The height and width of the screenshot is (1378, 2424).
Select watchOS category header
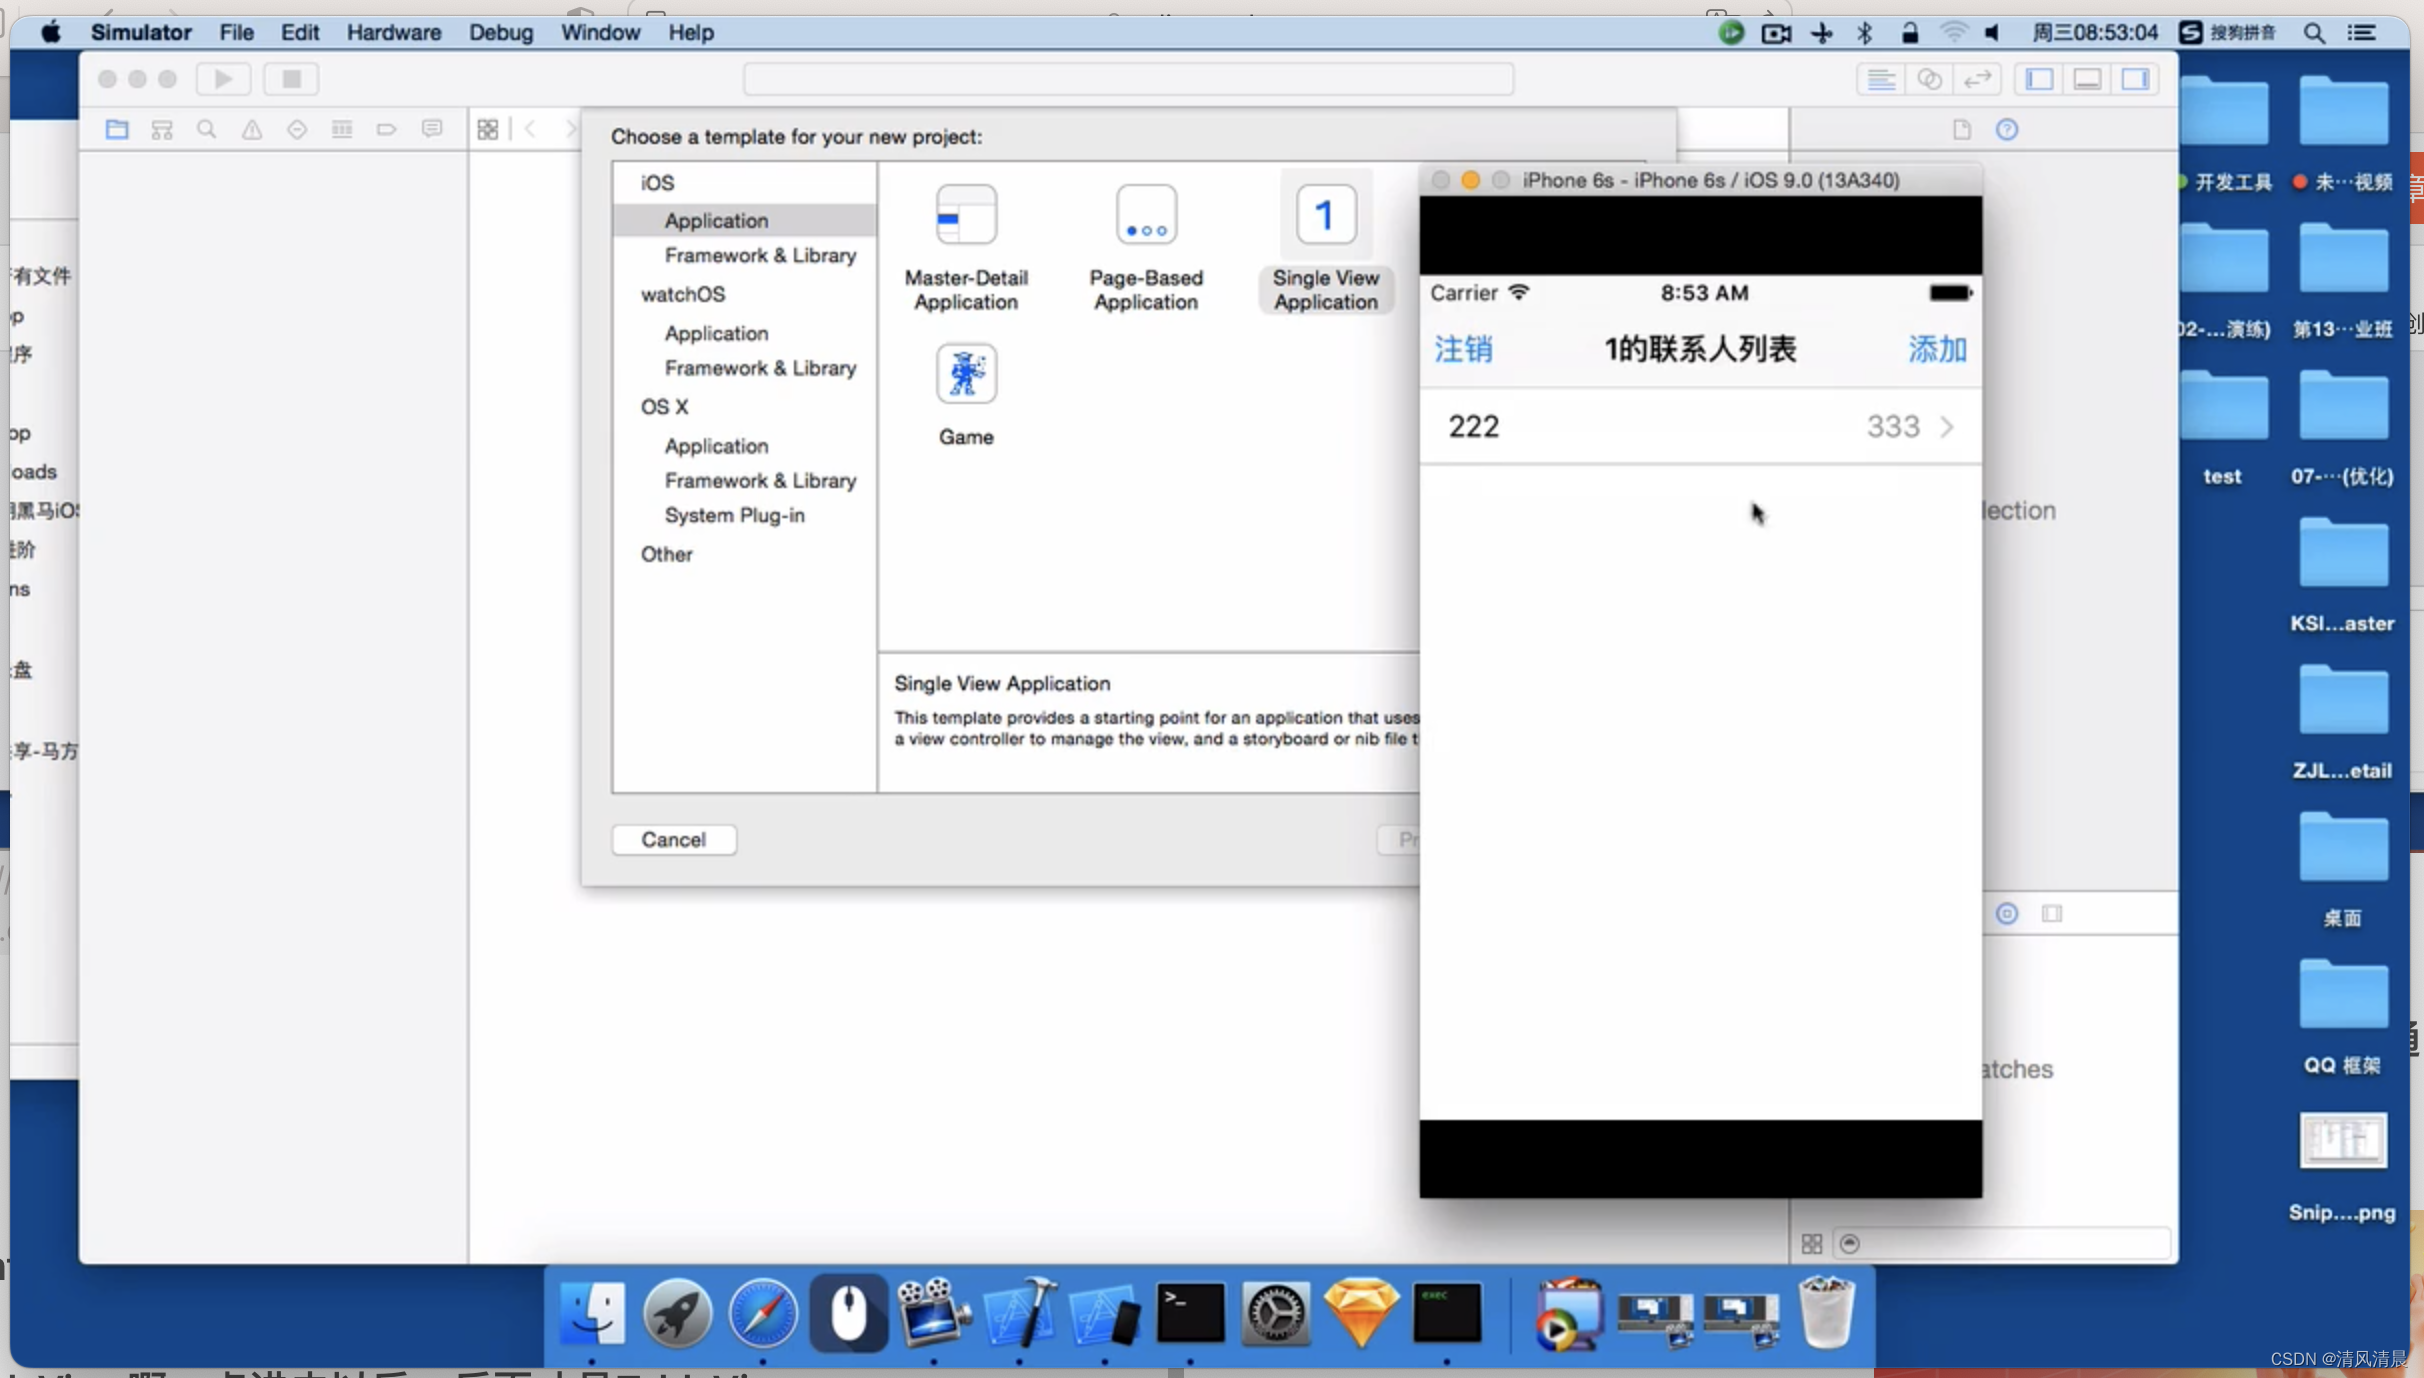click(x=683, y=294)
